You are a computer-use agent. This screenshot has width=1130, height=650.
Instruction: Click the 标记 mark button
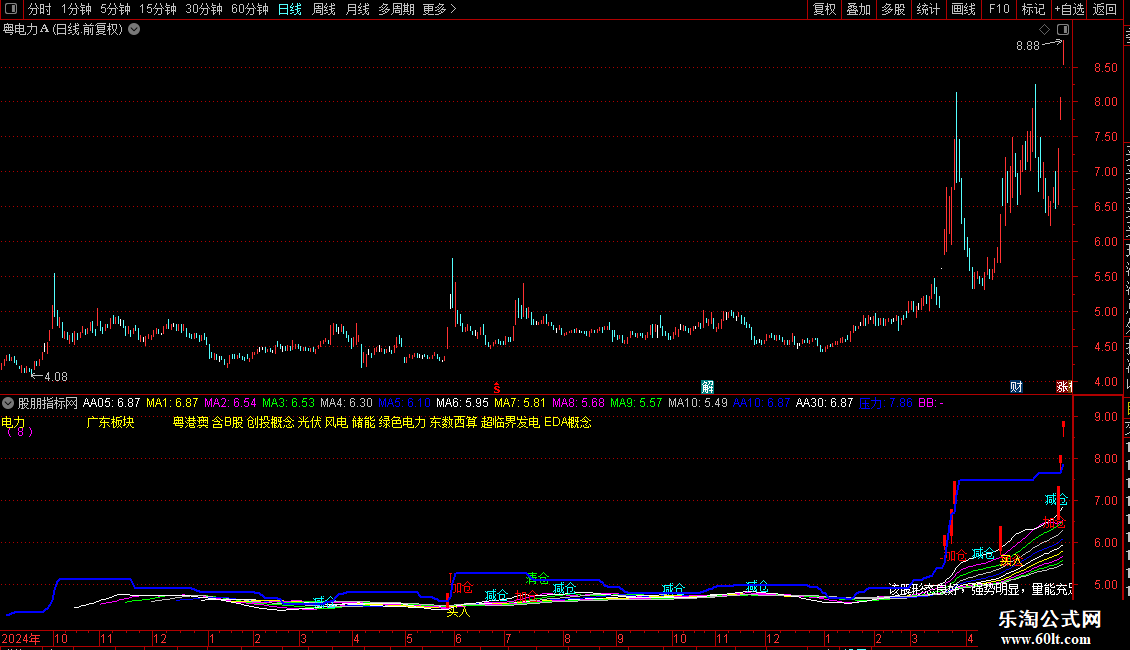tap(1033, 9)
